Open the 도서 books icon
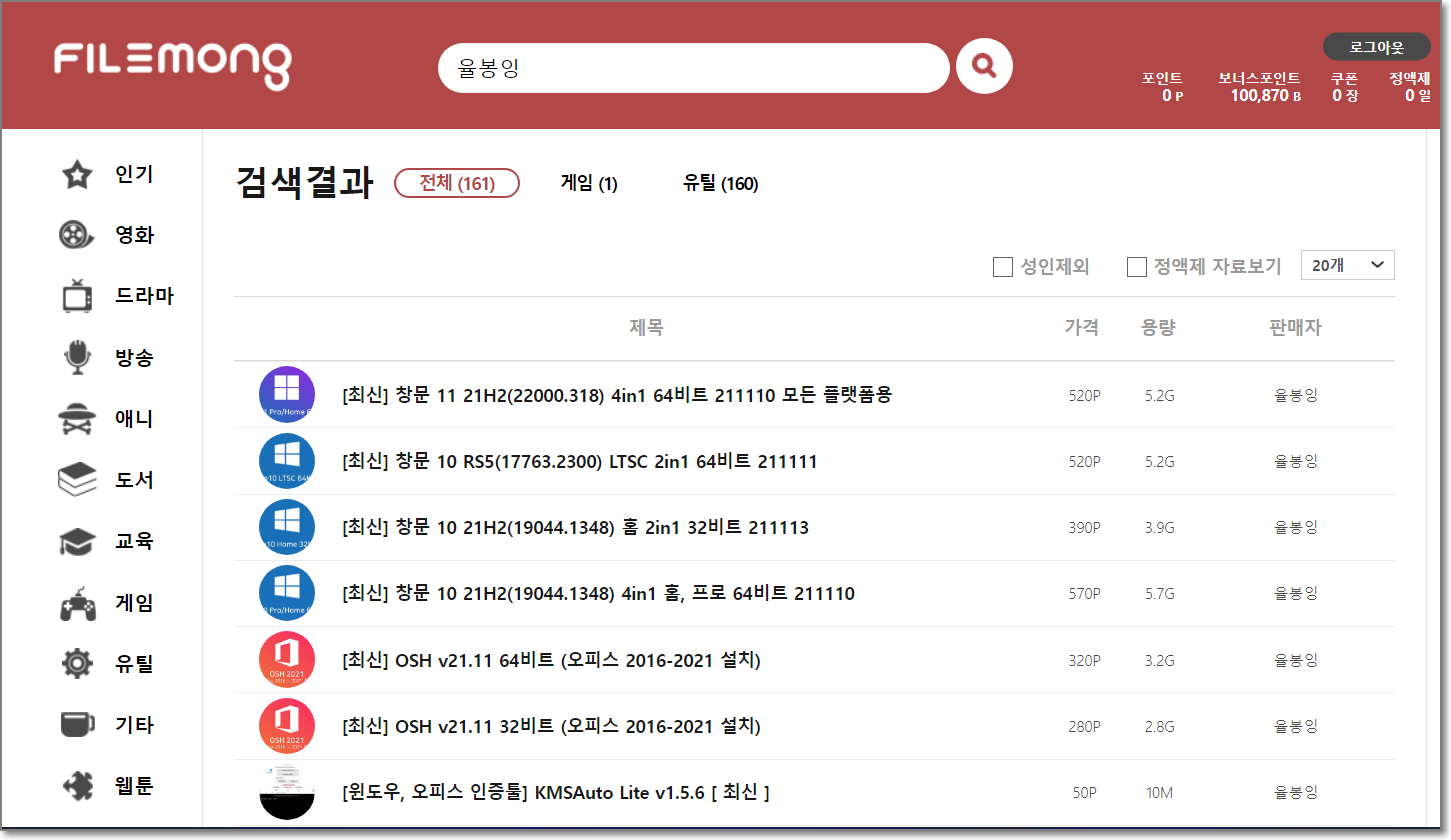This screenshot has height=840, width=1451. (x=77, y=480)
